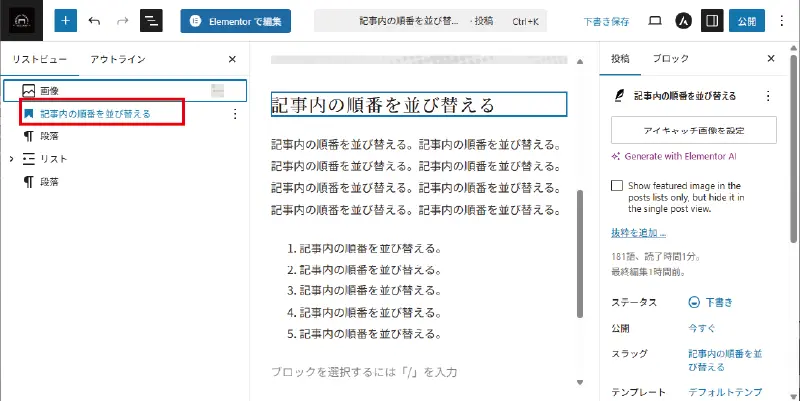Click the image thumbnail in list view row
The image size is (800, 401).
tap(218, 91)
